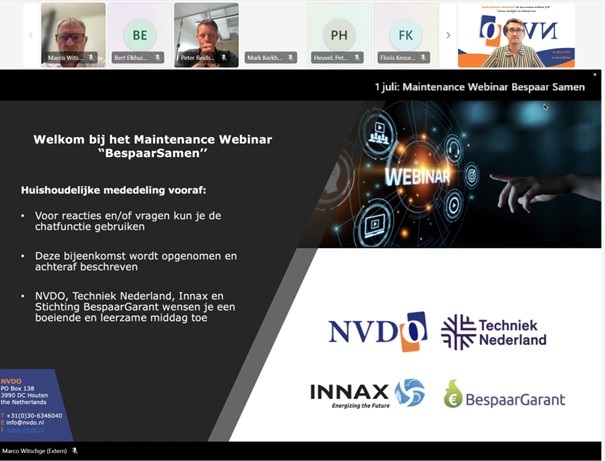Show next participants with right chevron
The image size is (605, 461).
tap(448, 35)
